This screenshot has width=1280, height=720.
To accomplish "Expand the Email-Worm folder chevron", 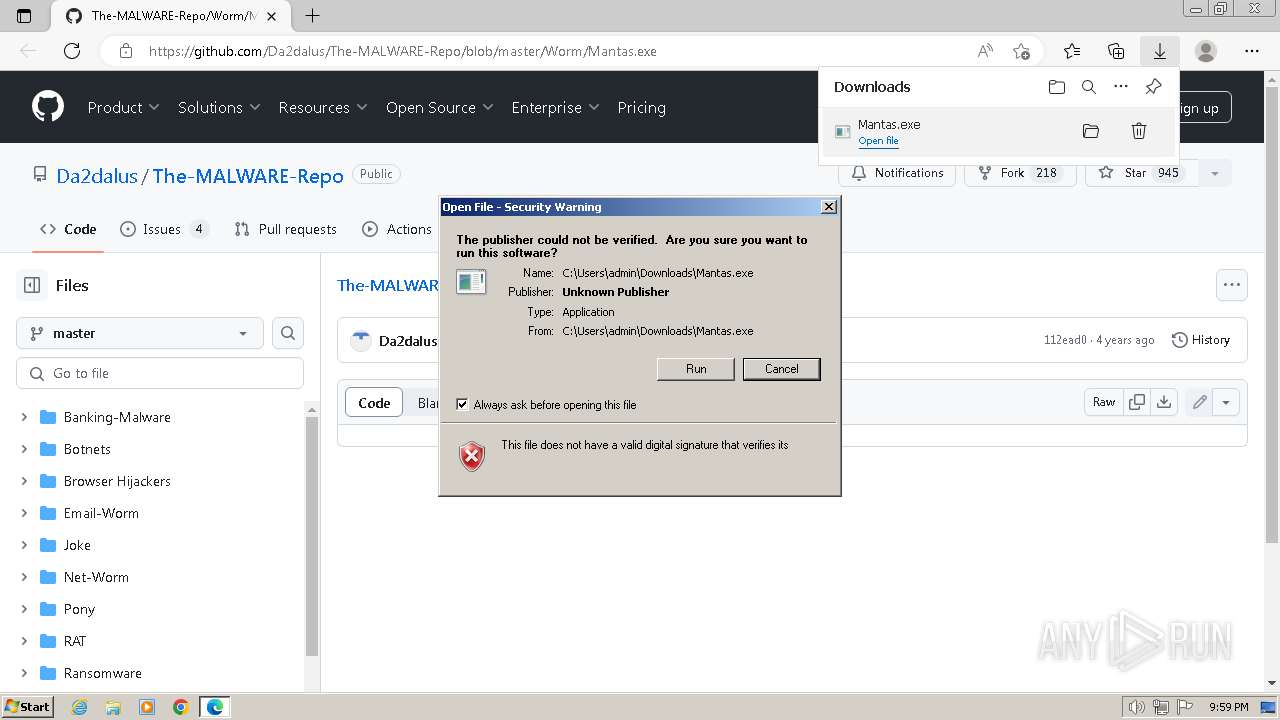I will (x=24, y=513).
